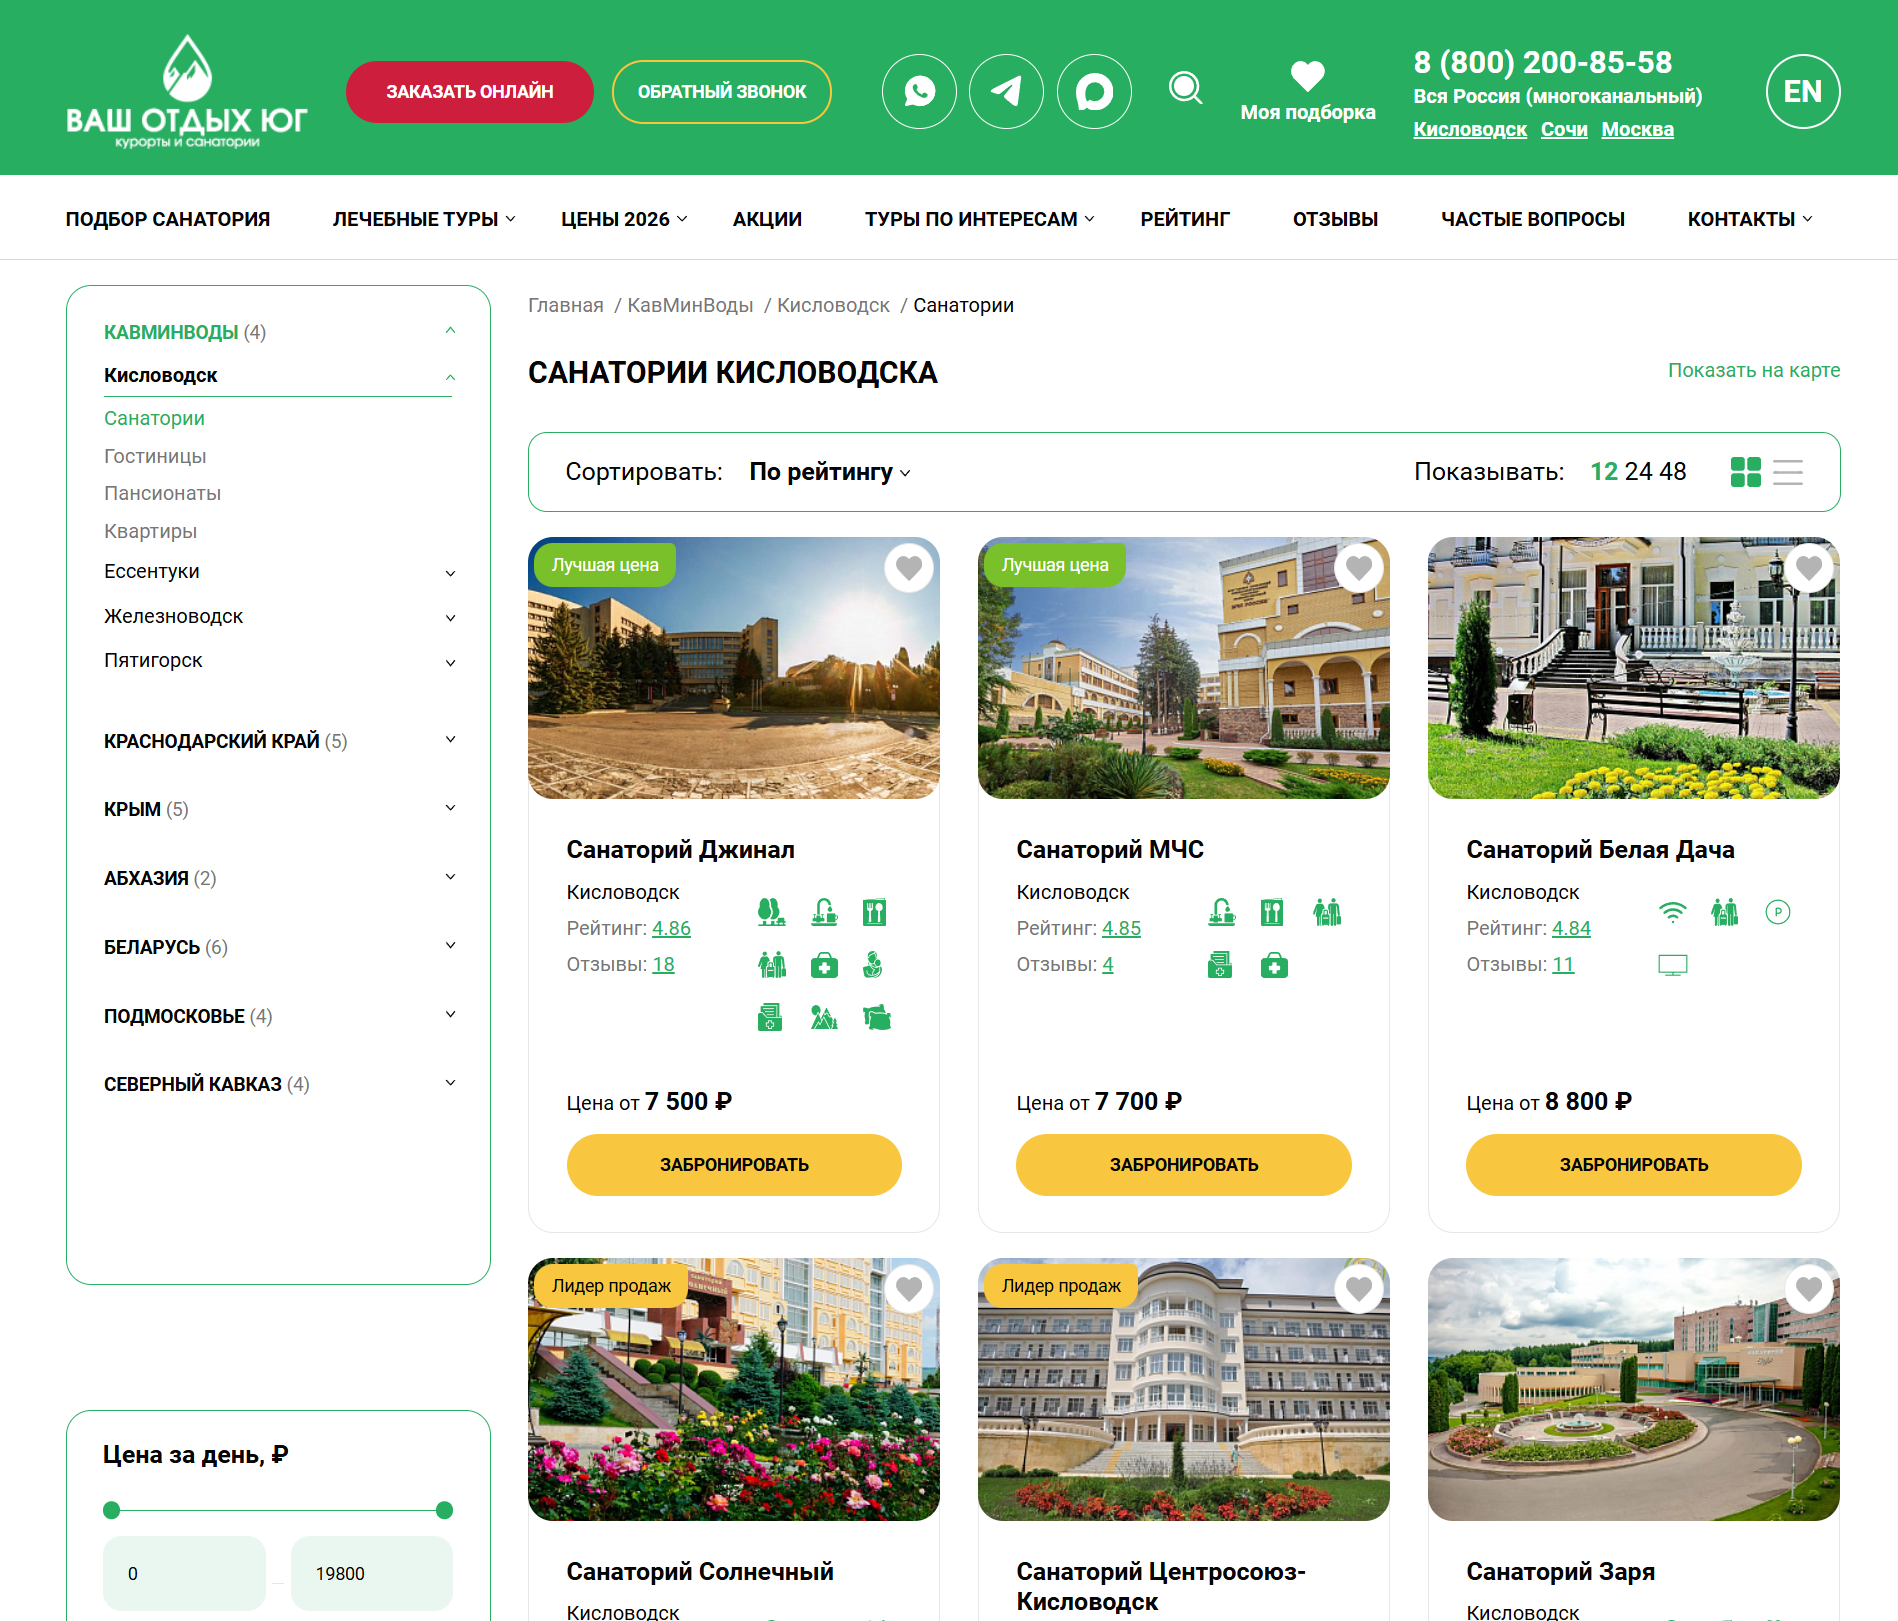The height and width of the screenshot is (1621, 1898).
Task: Open the search magnifier icon
Action: [1185, 88]
